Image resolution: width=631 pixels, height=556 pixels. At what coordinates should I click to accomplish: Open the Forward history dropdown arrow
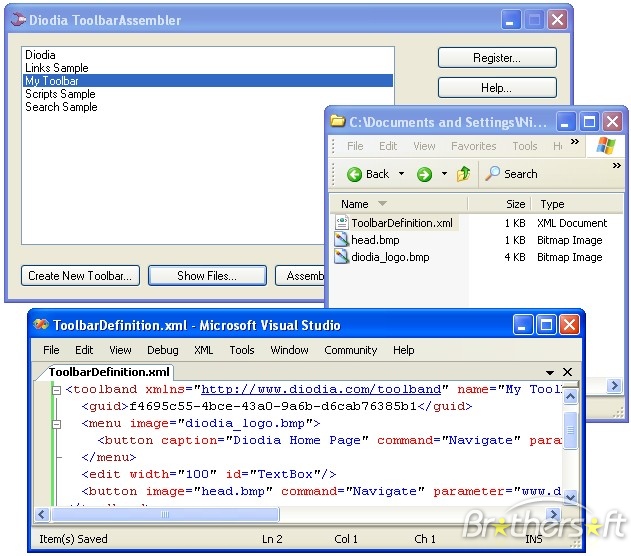[x=444, y=174]
